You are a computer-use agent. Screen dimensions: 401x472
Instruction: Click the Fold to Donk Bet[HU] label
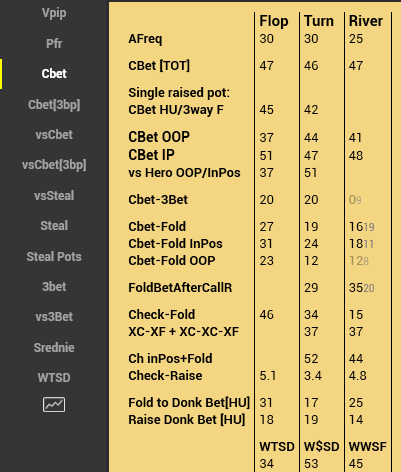pyautogui.click(x=189, y=403)
